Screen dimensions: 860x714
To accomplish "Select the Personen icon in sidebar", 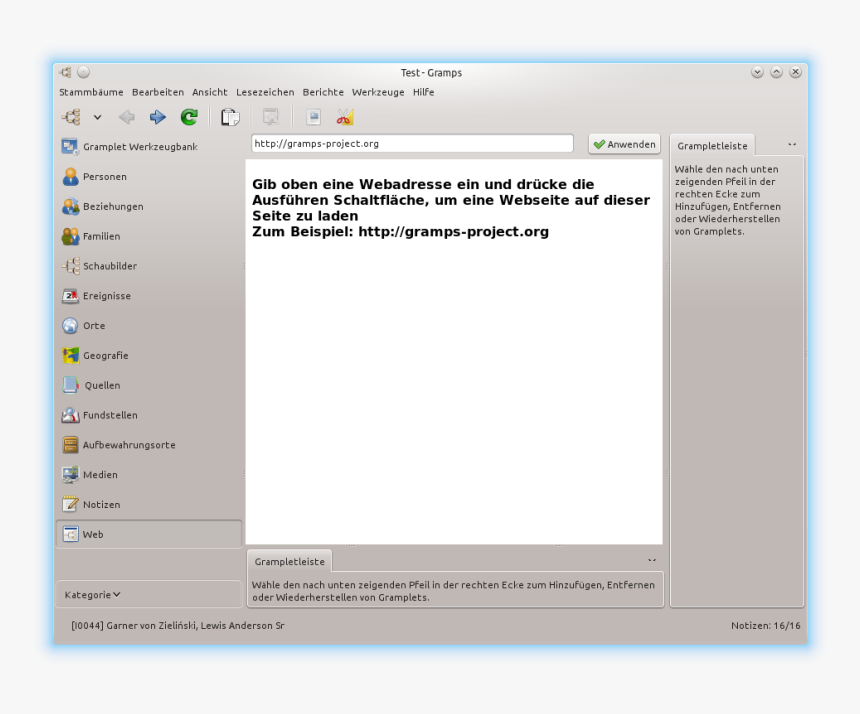I will [70, 177].
